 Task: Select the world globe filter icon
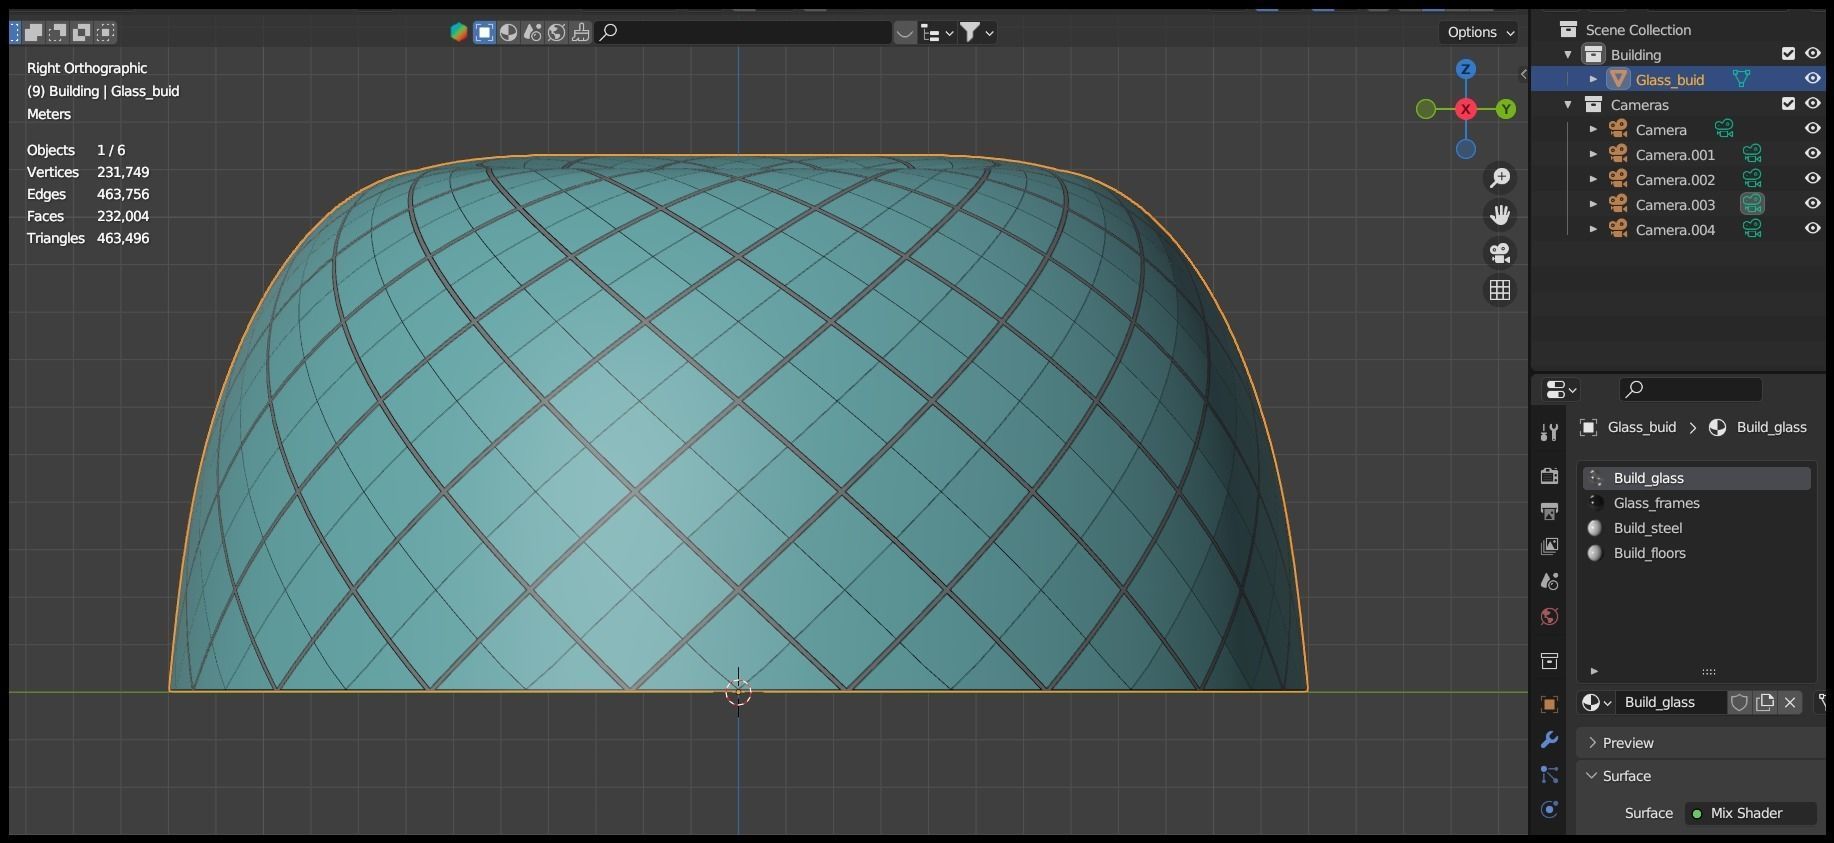click(557, 33)
